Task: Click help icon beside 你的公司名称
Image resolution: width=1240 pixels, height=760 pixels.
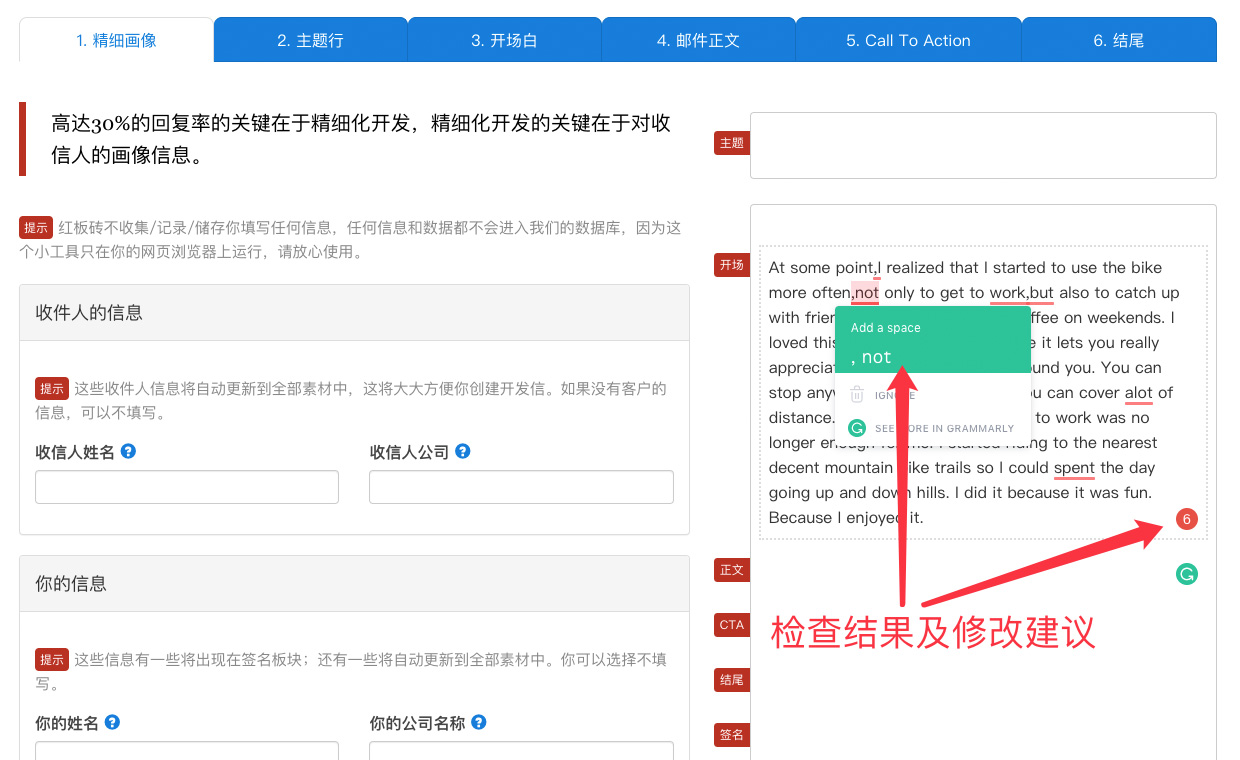Action: point(479,722)
